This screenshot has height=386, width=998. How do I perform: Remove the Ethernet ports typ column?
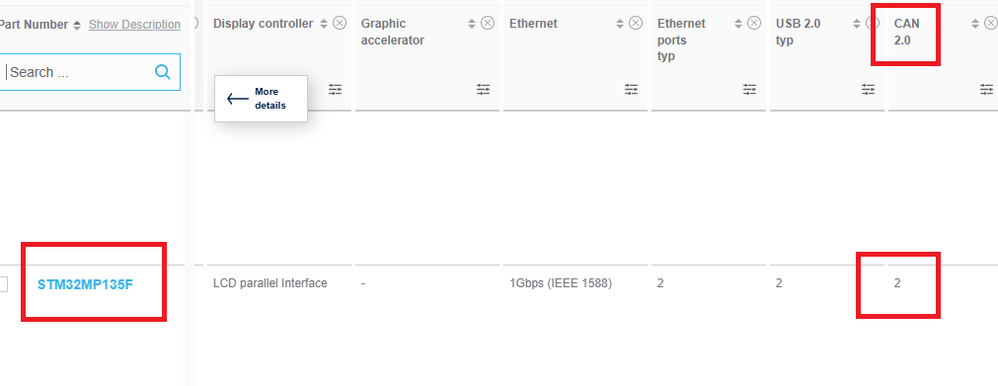tap(754, 24)
